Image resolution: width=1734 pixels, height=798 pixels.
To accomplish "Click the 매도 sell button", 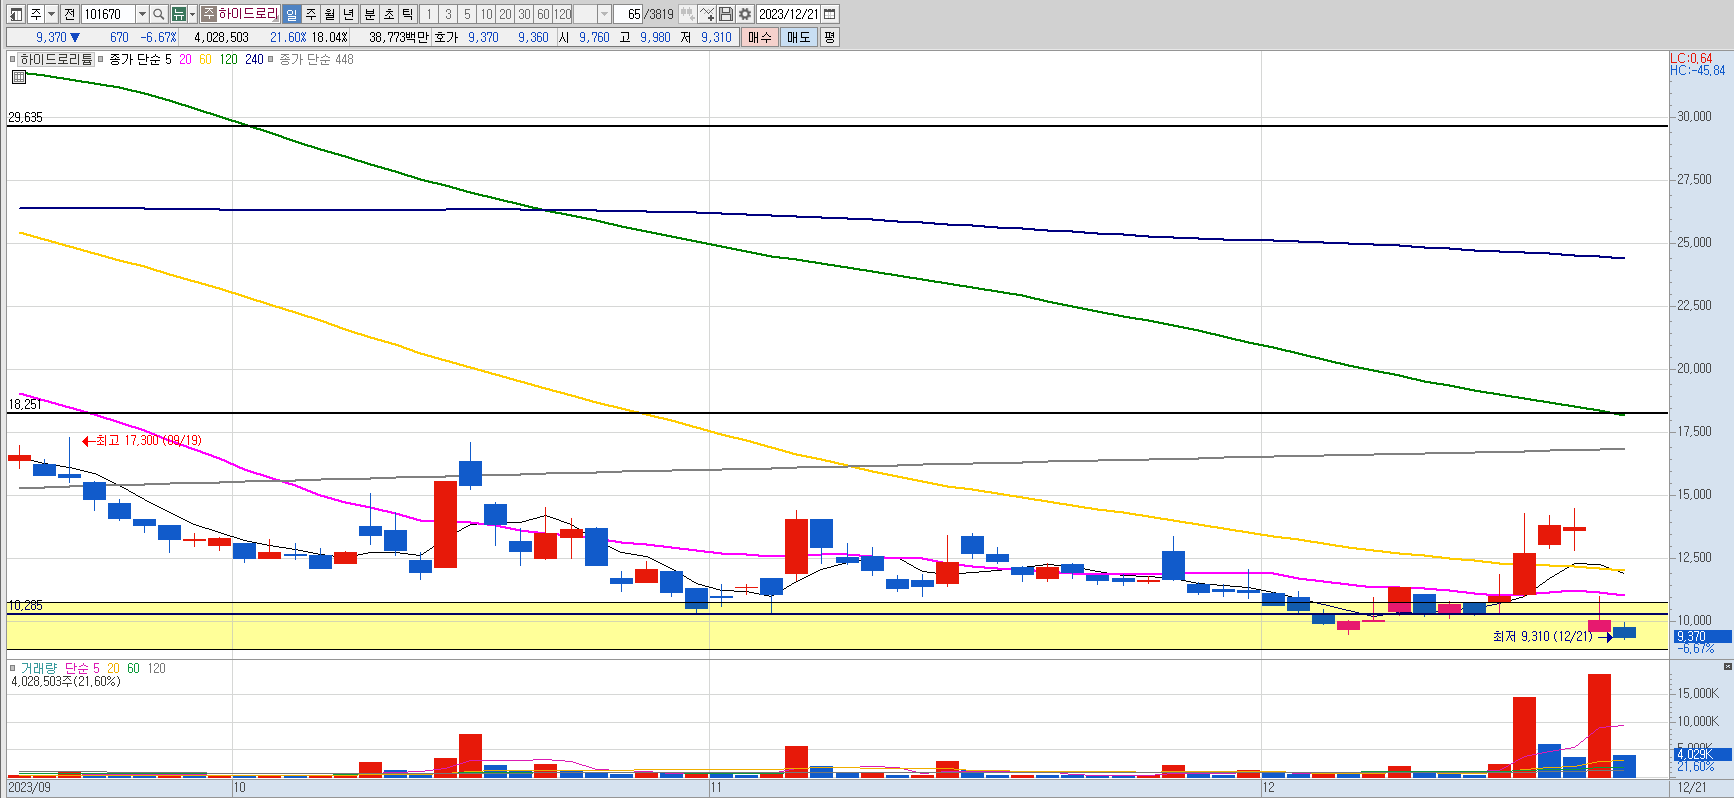I will click(x=798, y=37).
